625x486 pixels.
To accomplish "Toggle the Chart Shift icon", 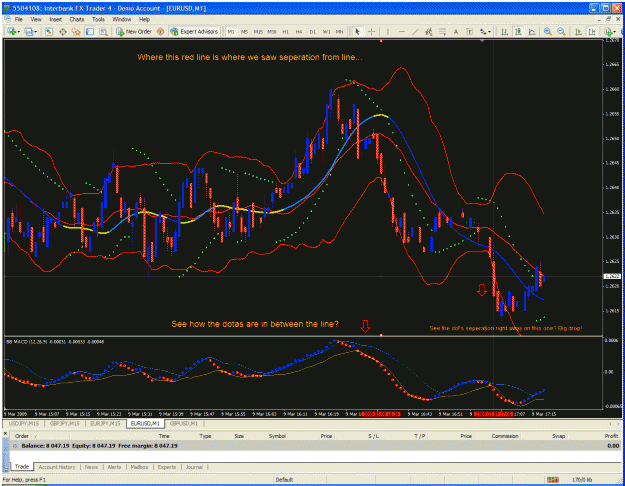I will coord(592,31).
